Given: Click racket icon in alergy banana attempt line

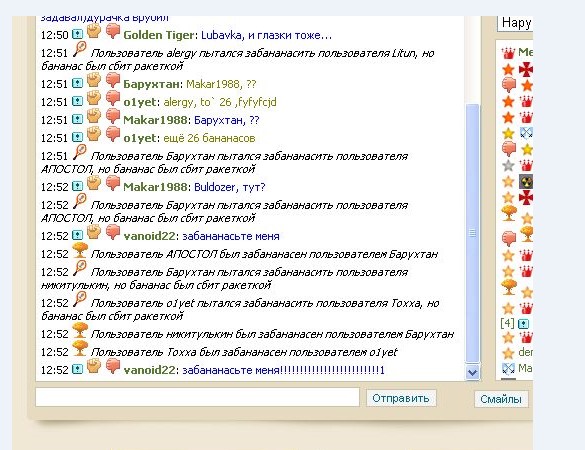Looking at the screenshot, I should (79, 49).
